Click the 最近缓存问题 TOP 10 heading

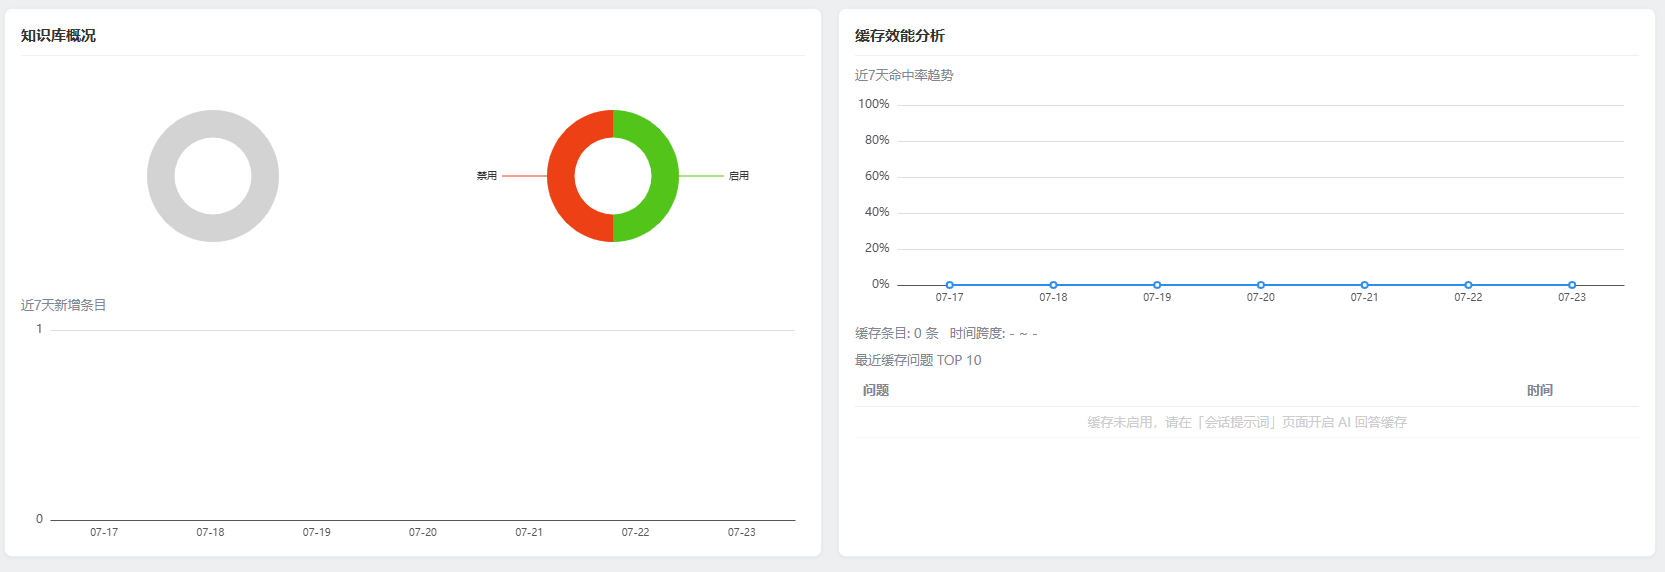(918, 360)
